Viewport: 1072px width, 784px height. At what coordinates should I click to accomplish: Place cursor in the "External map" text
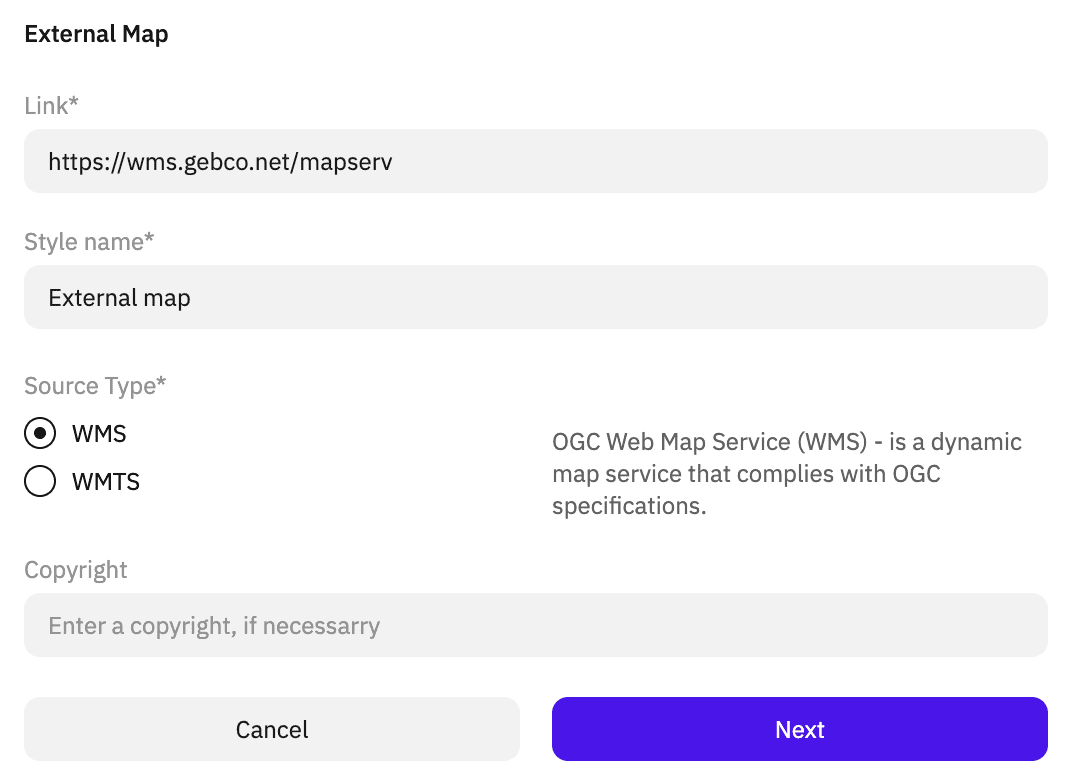tap(119, 298)
